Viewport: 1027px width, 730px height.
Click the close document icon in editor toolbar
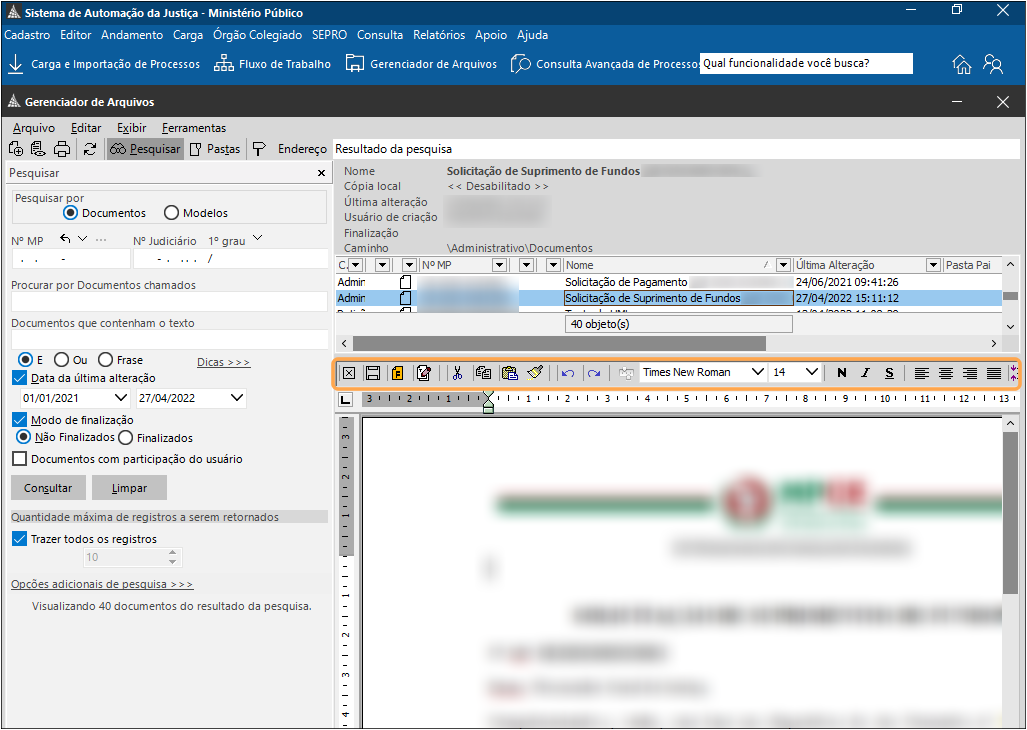(x=349, y=373)
